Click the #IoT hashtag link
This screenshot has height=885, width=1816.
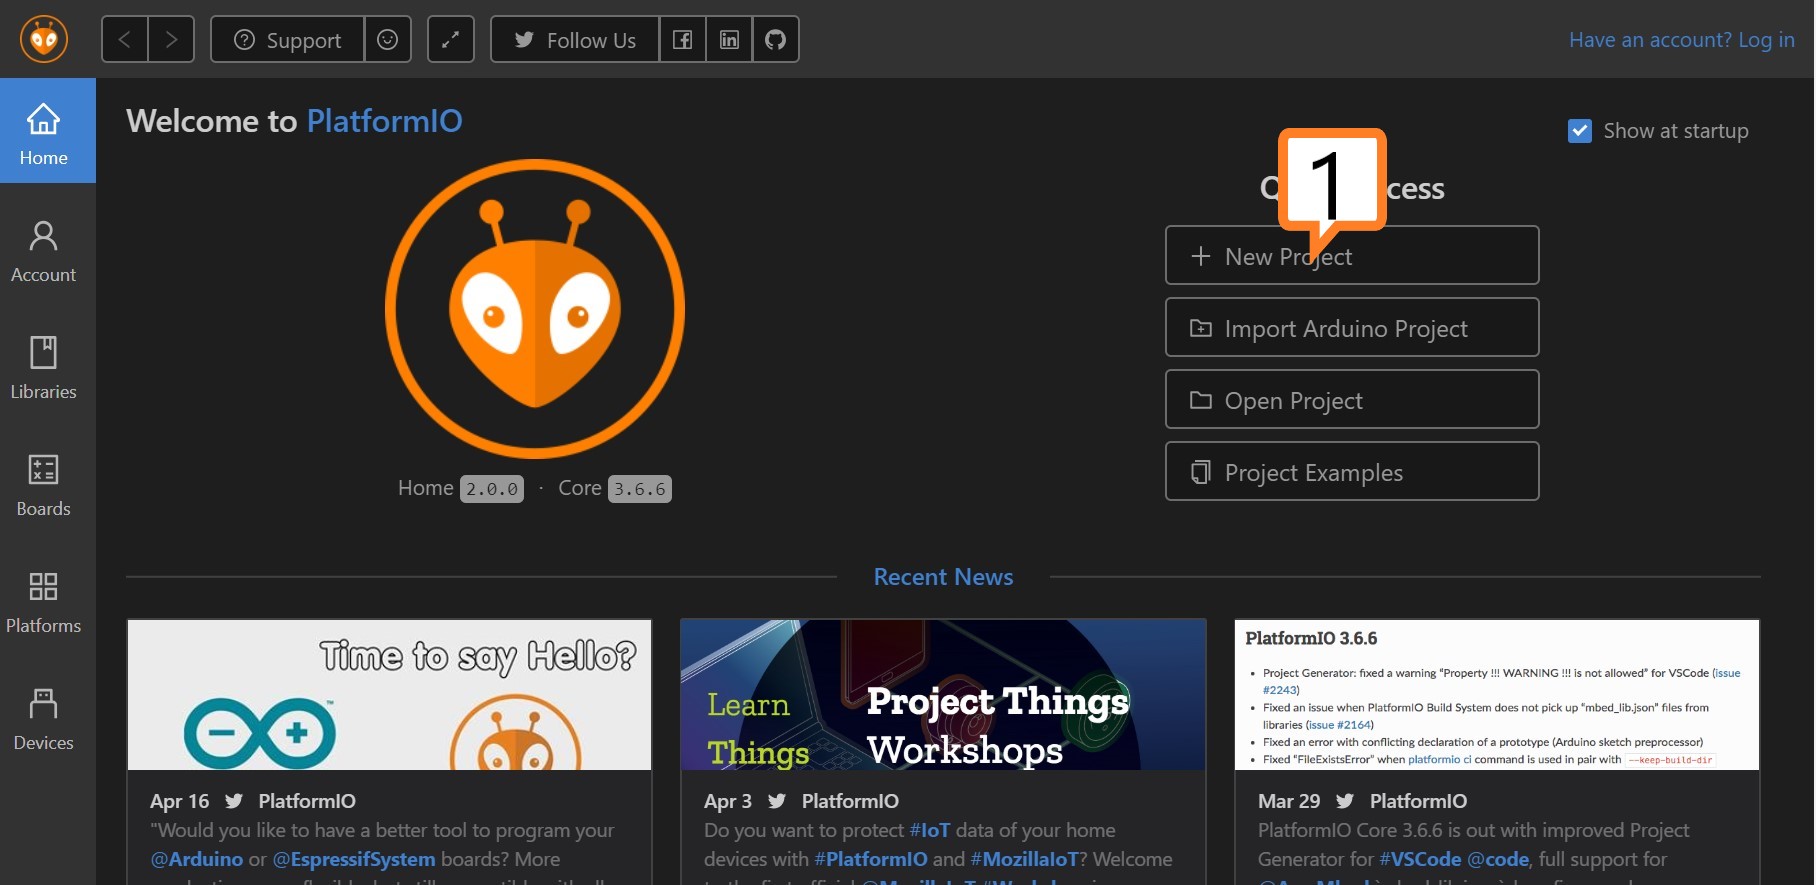(930, 830)
